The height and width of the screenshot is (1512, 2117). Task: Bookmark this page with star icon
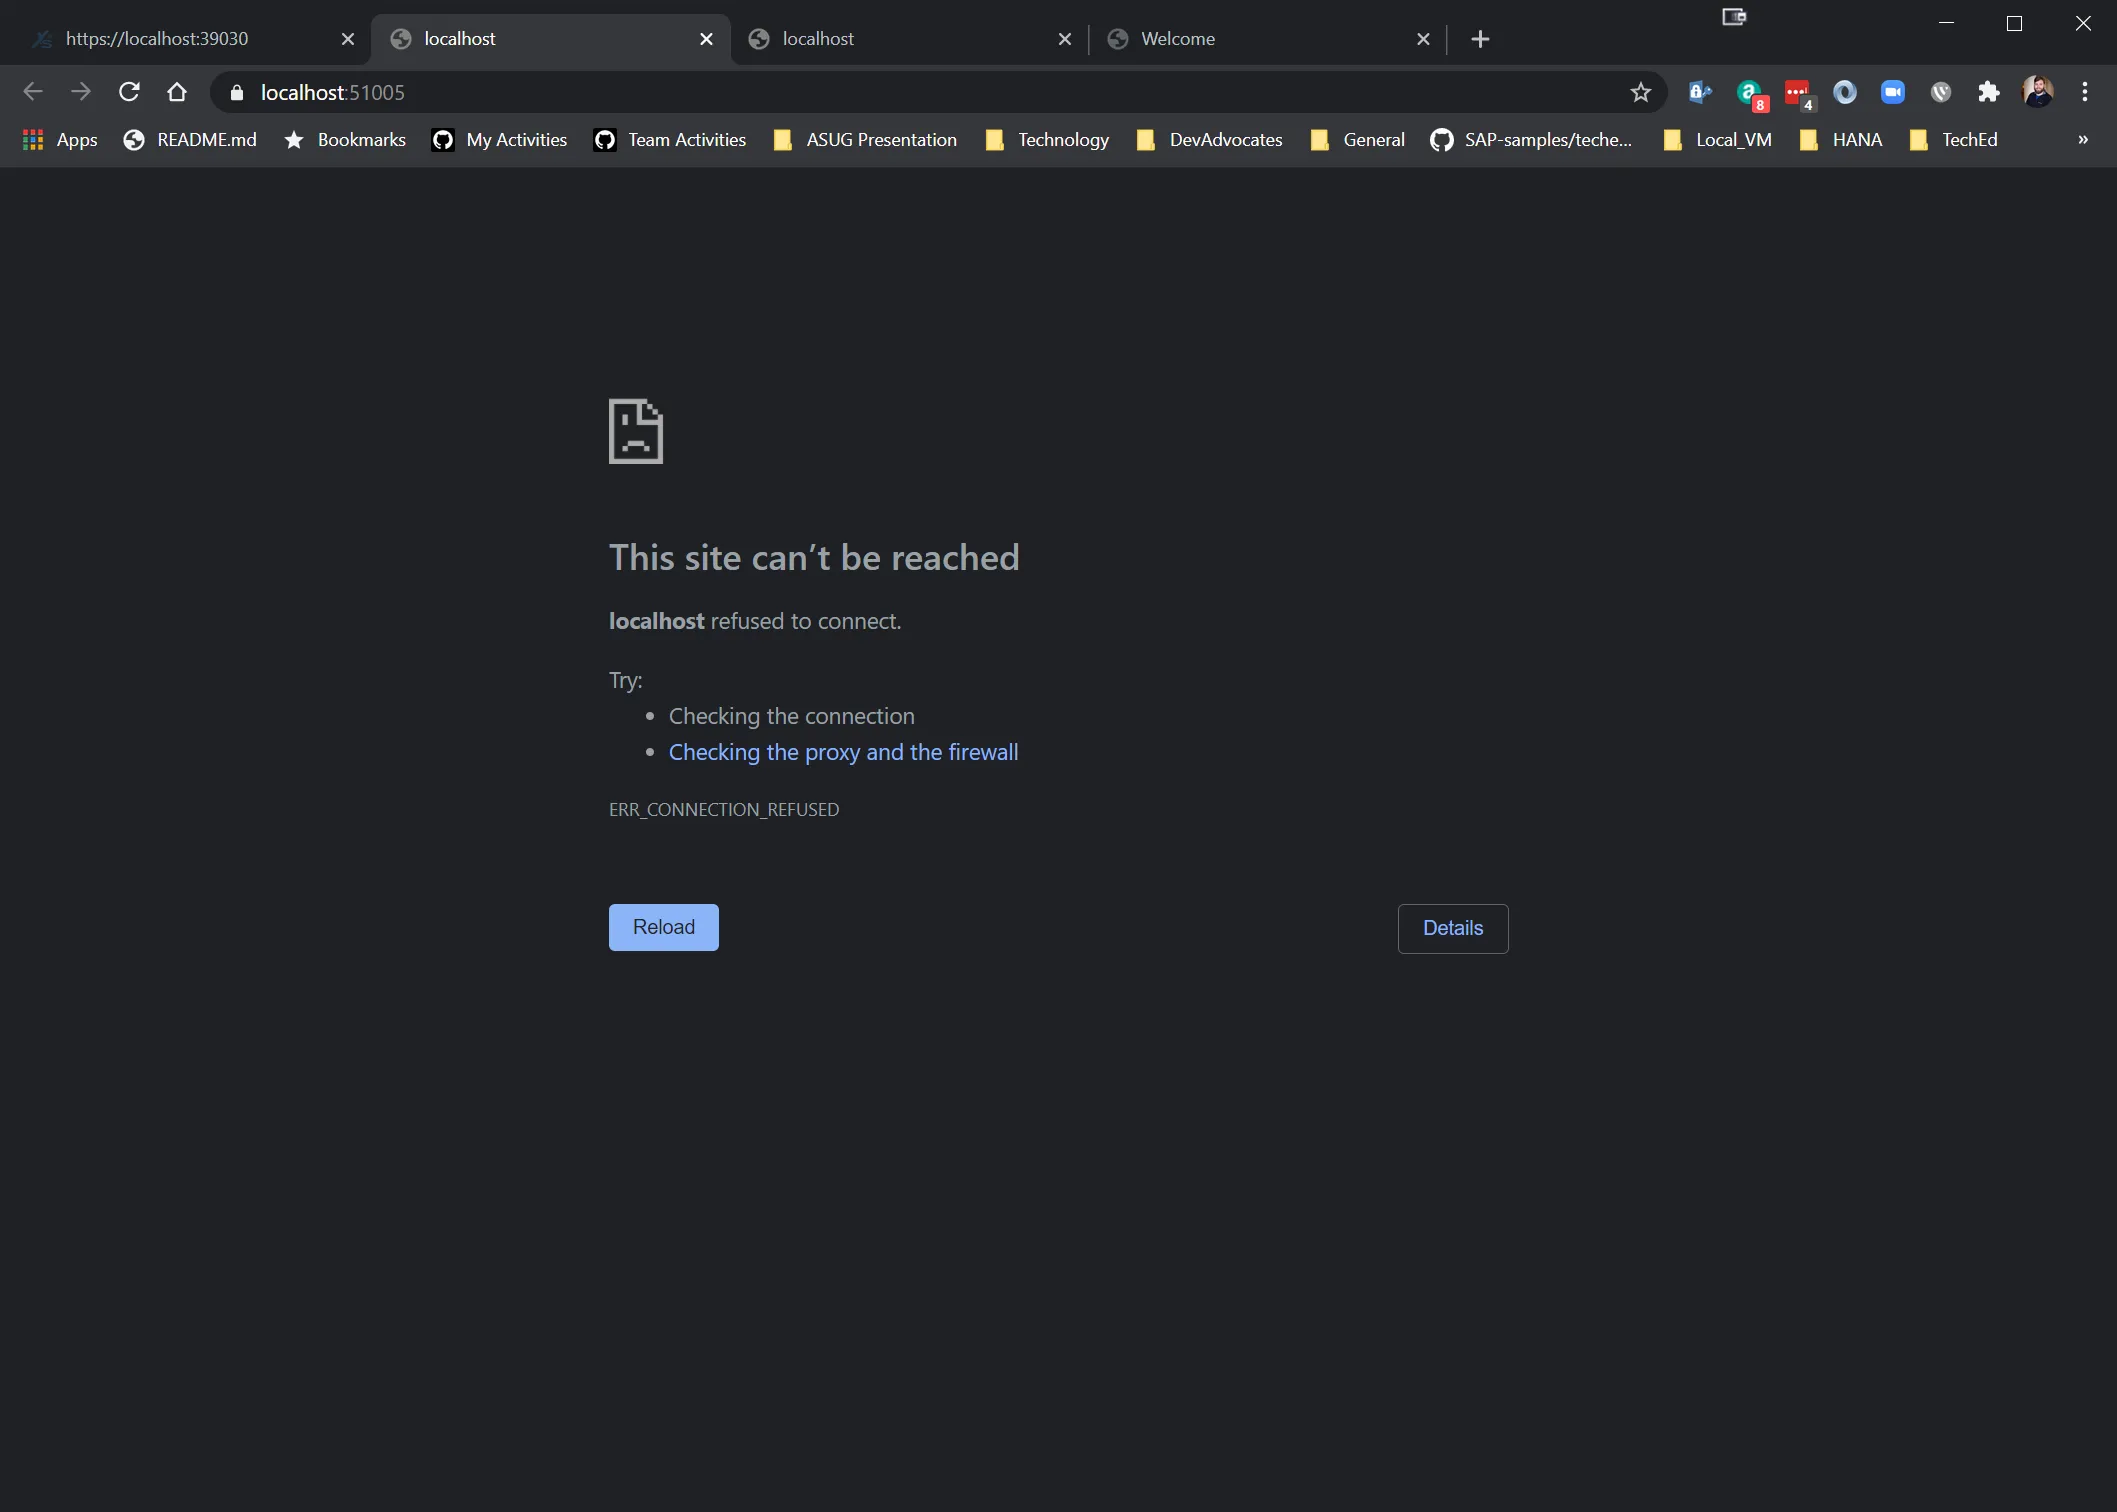pos(1640,92)
